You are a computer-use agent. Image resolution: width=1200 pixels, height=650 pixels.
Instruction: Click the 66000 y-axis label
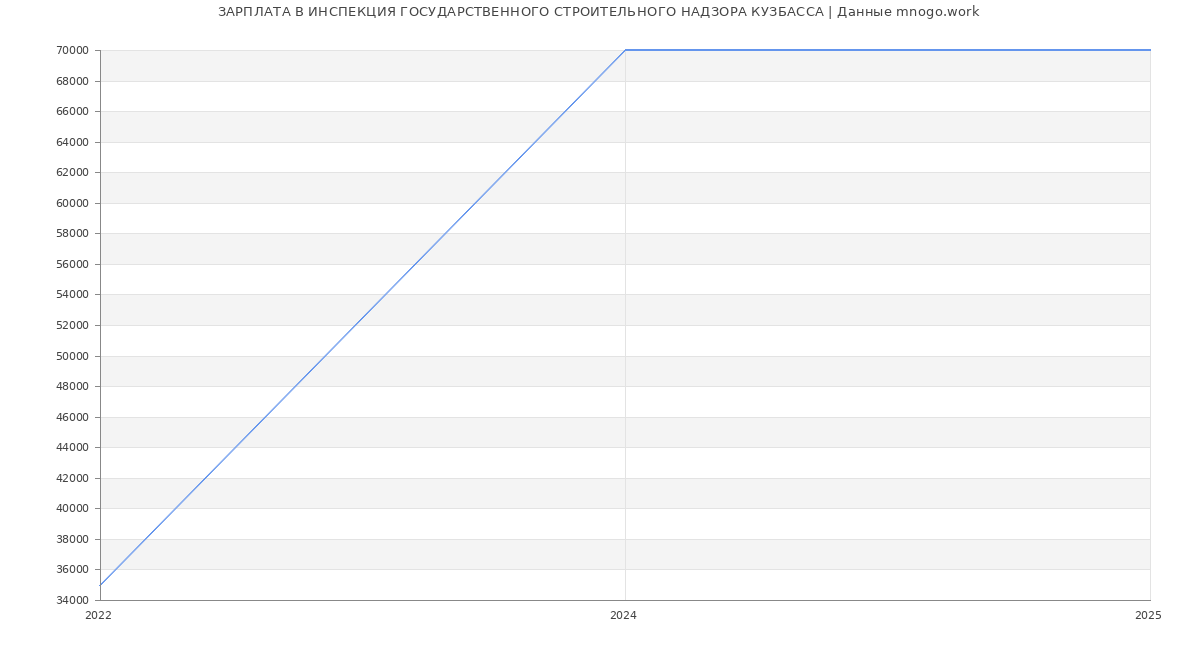pos(72,111)
